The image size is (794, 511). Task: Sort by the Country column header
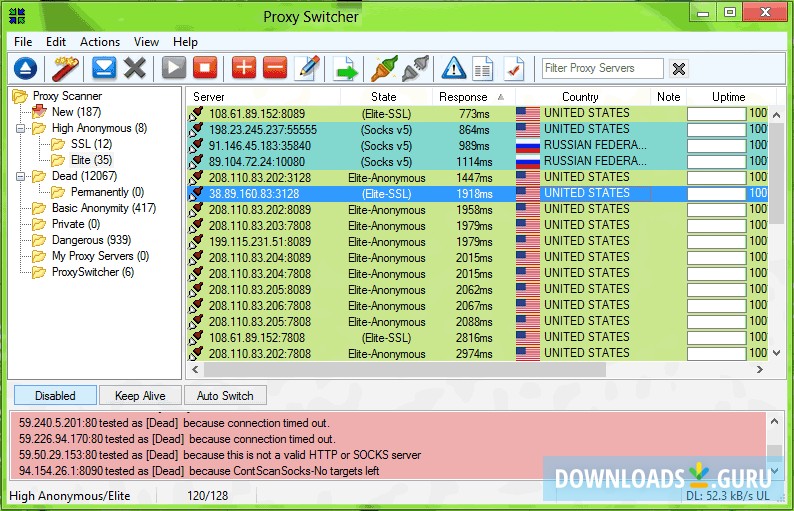582,97
